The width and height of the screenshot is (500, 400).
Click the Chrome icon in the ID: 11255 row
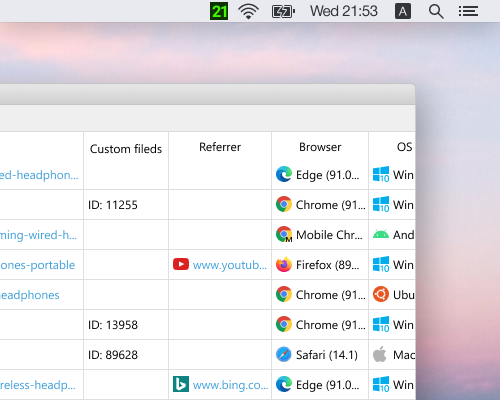coord(284,204)
